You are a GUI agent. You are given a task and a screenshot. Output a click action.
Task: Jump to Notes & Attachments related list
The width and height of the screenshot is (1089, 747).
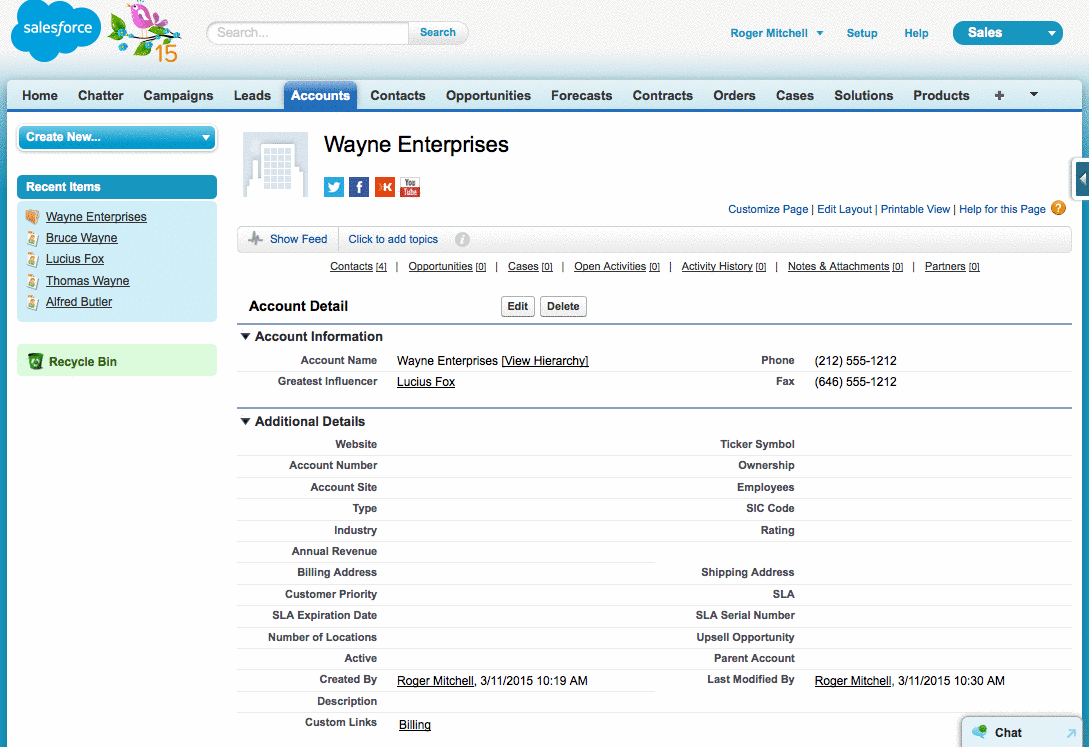[845, 267]
